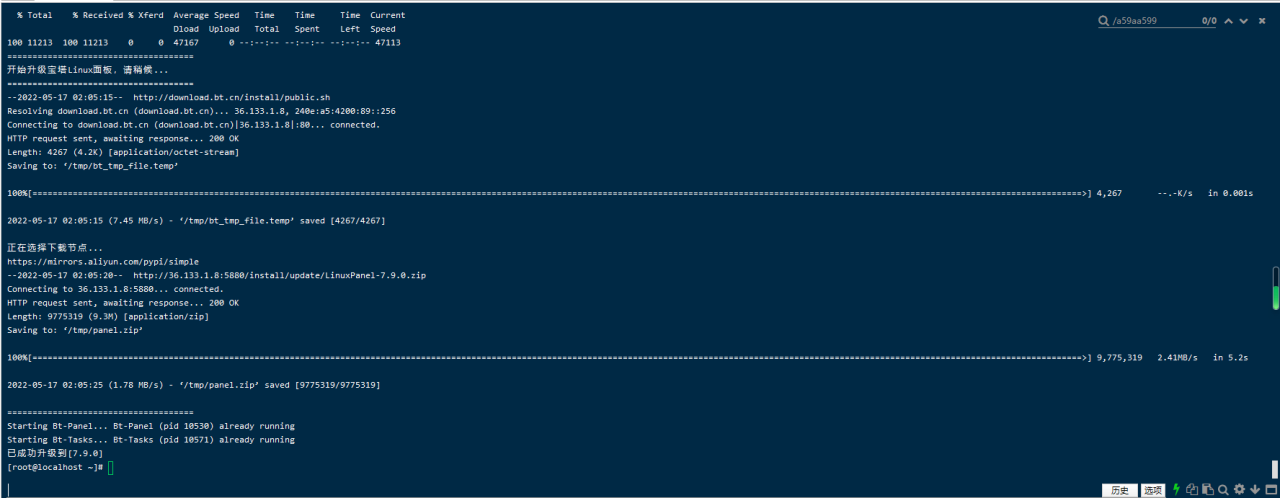Click the LinuxPanel-7.9.0.zip download URL
The image size is (1280, 498).
tap(279, 275)
